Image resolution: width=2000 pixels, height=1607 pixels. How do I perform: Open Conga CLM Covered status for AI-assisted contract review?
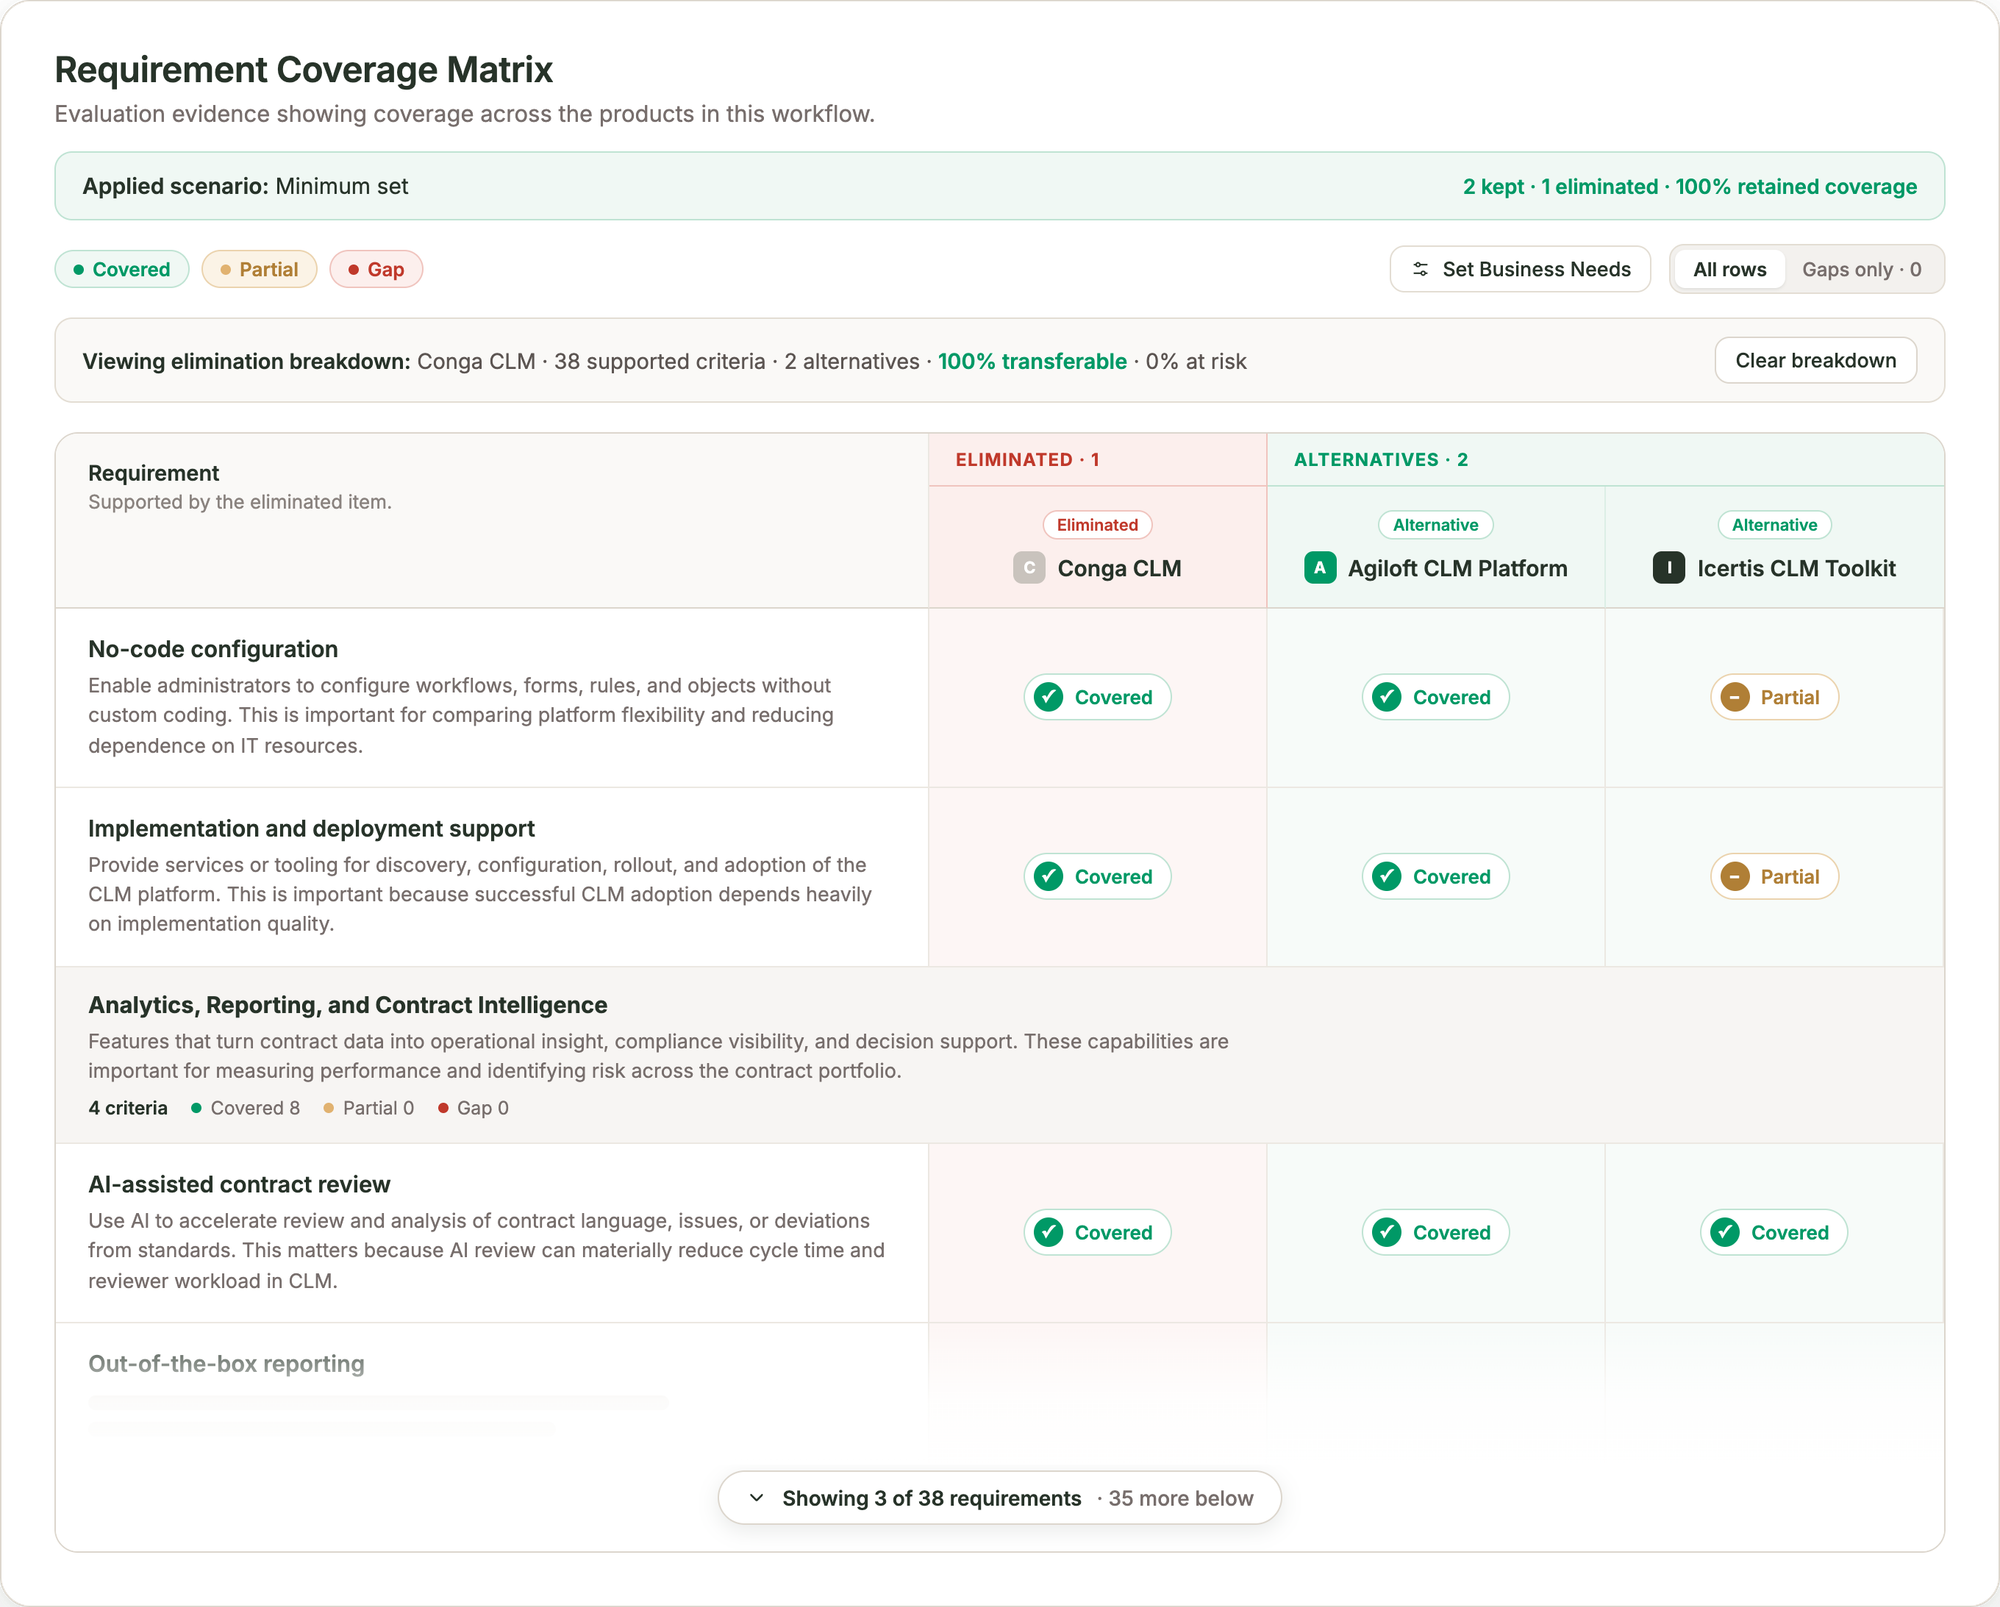[1097, 1232]
